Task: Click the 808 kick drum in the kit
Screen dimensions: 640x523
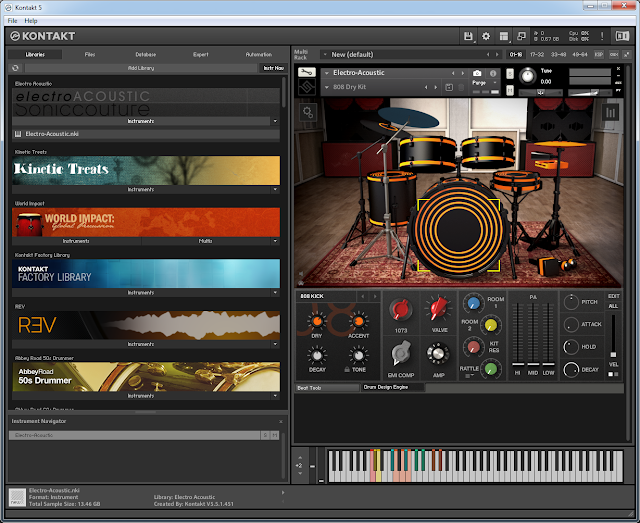Action: (x=457, y=229)
